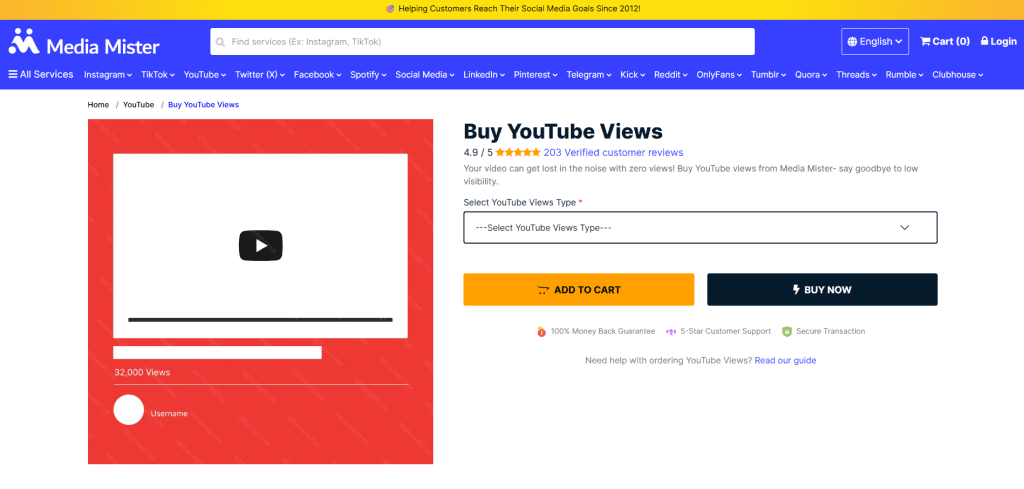This screenshot has width=1024, height=489.
Task: Click the globe icon beside English
Action: 852,42
